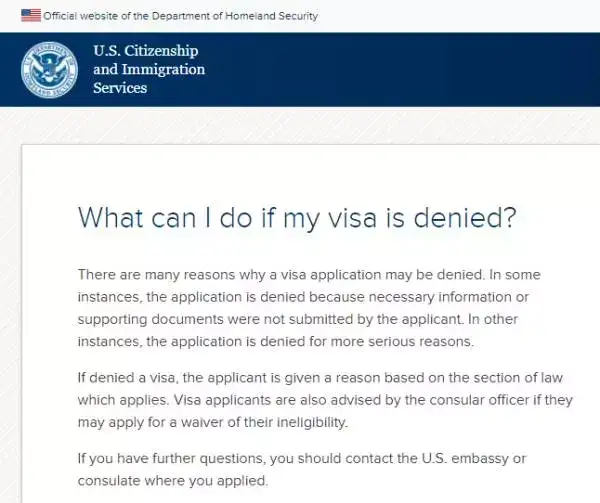Open the U.S. Citizenship and Immigration Services logo text

(x=148, y=69)
